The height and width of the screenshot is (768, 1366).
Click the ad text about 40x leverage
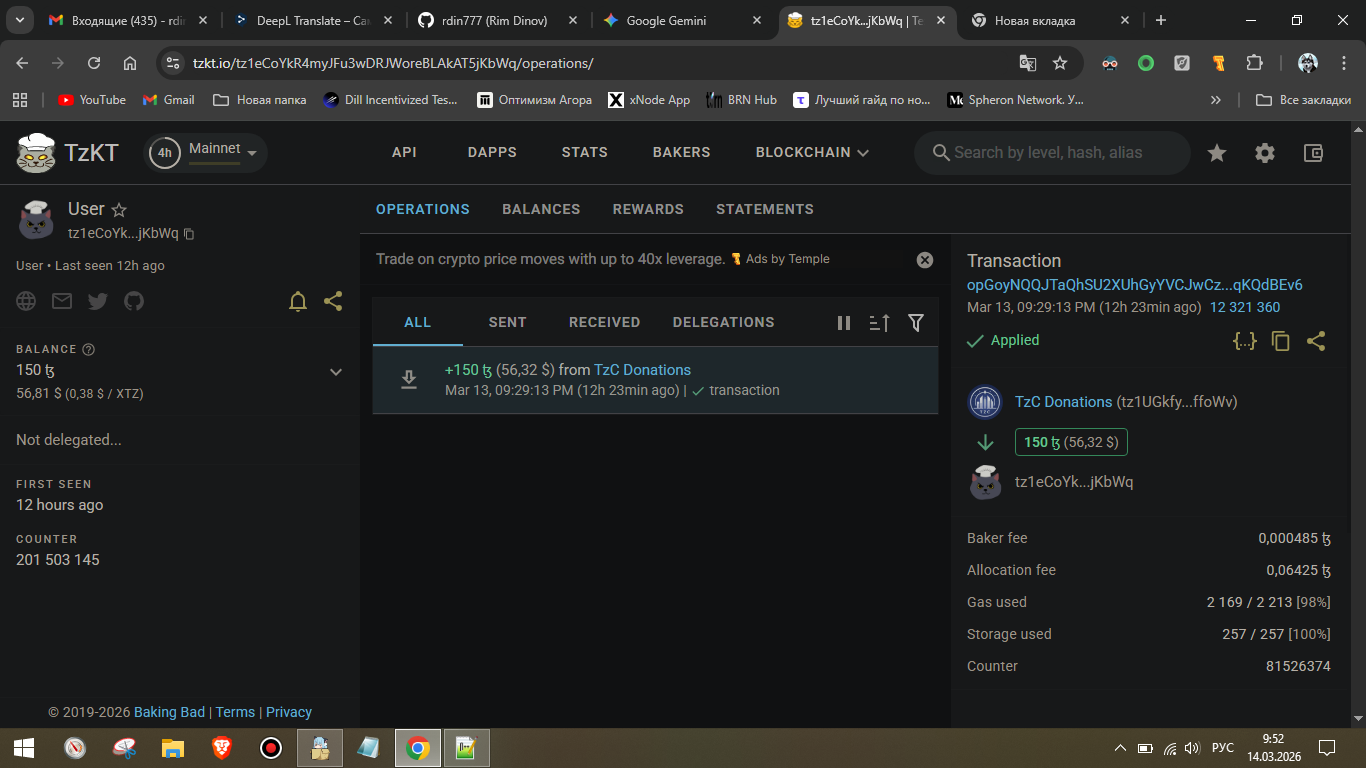[x=550, y=259]
